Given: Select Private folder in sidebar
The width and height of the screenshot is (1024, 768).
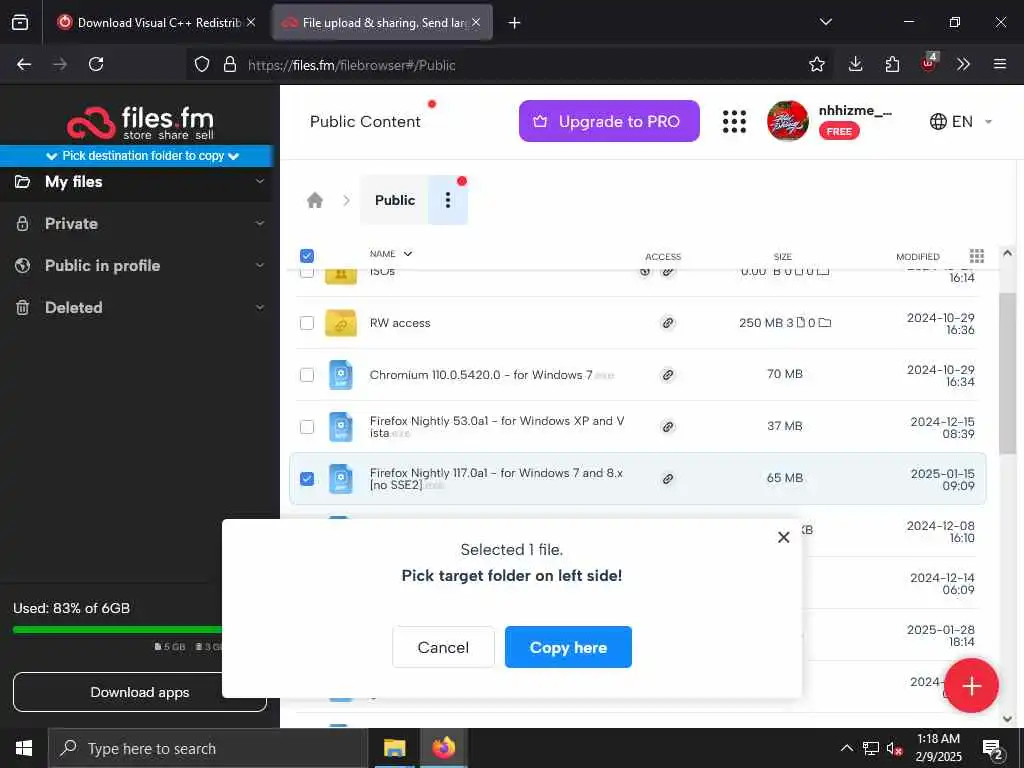Looking at the screenshot, I should tap(71, 223).
